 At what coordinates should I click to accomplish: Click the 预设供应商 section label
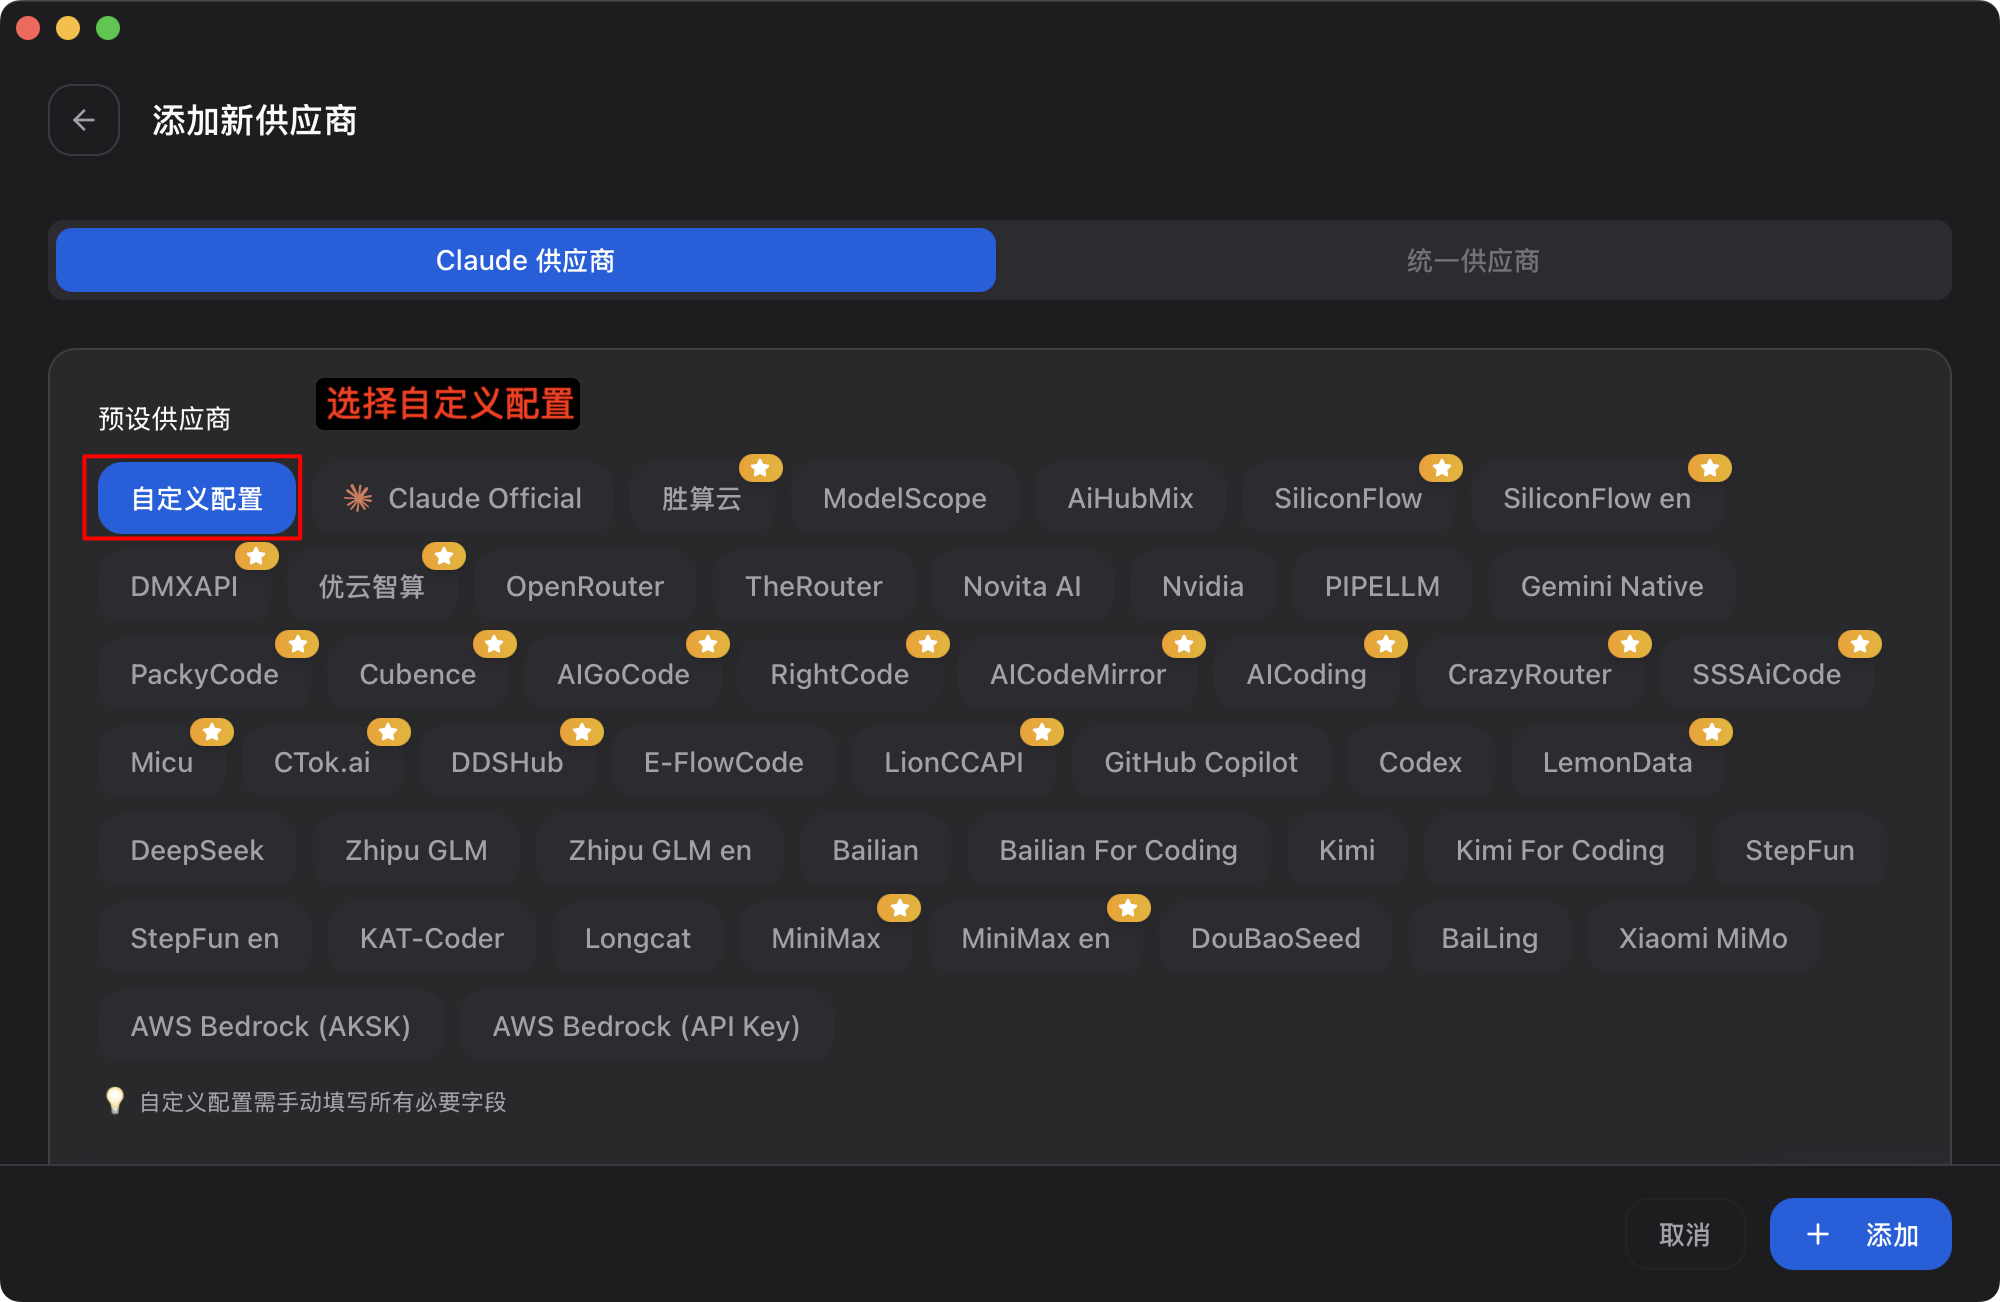pos(165,419)
